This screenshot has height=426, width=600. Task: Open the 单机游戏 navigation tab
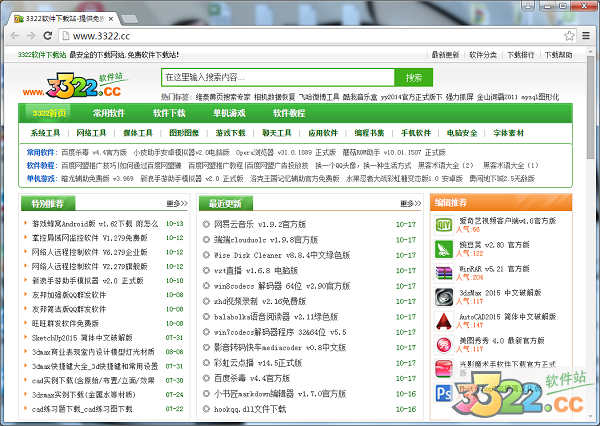228,113
